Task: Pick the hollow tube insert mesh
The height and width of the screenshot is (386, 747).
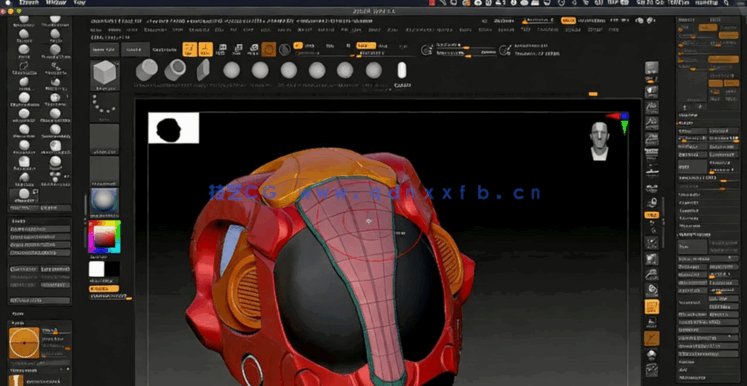Action: click(x=175, y=70)
